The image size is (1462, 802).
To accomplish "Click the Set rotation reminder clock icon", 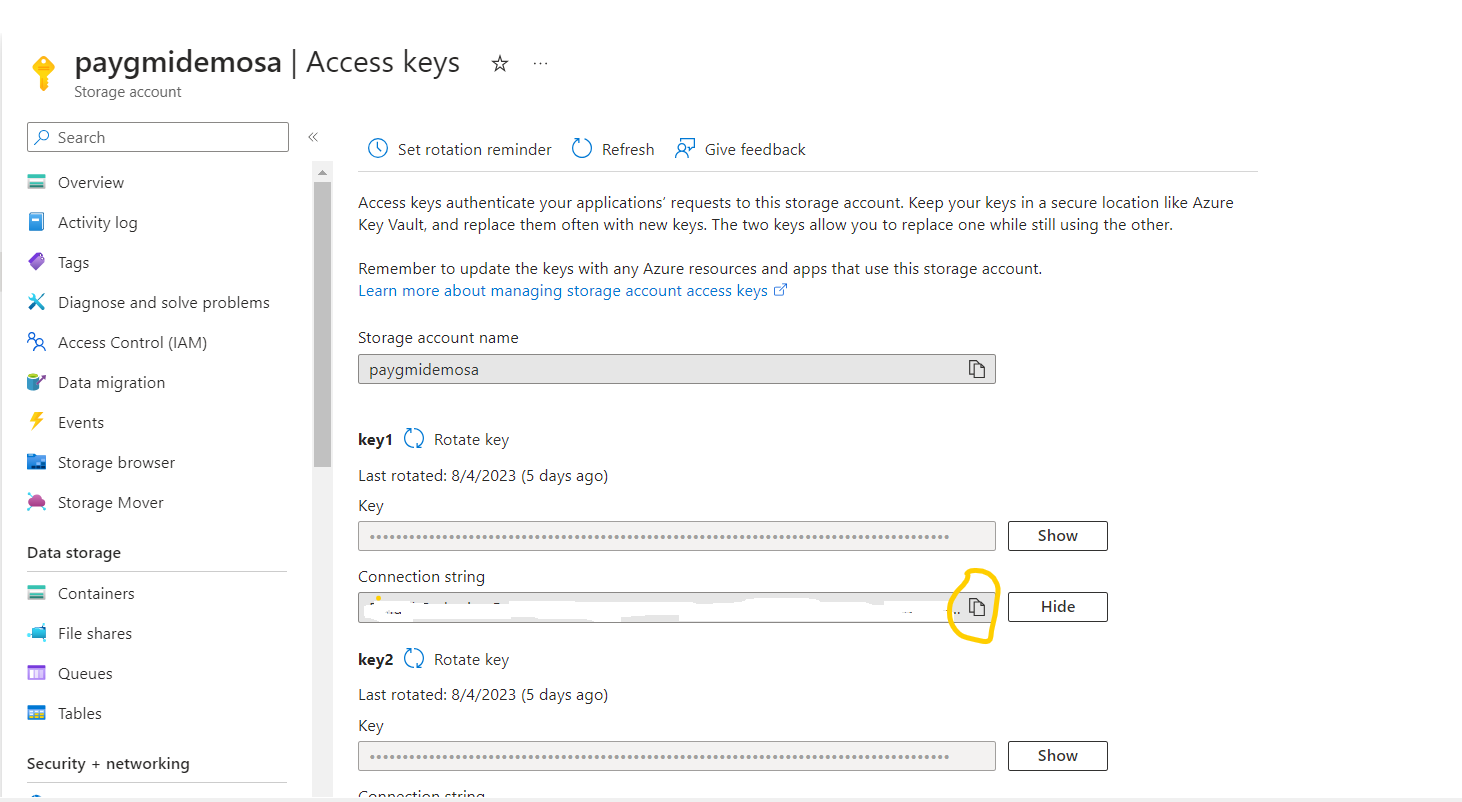I will 378,149.
